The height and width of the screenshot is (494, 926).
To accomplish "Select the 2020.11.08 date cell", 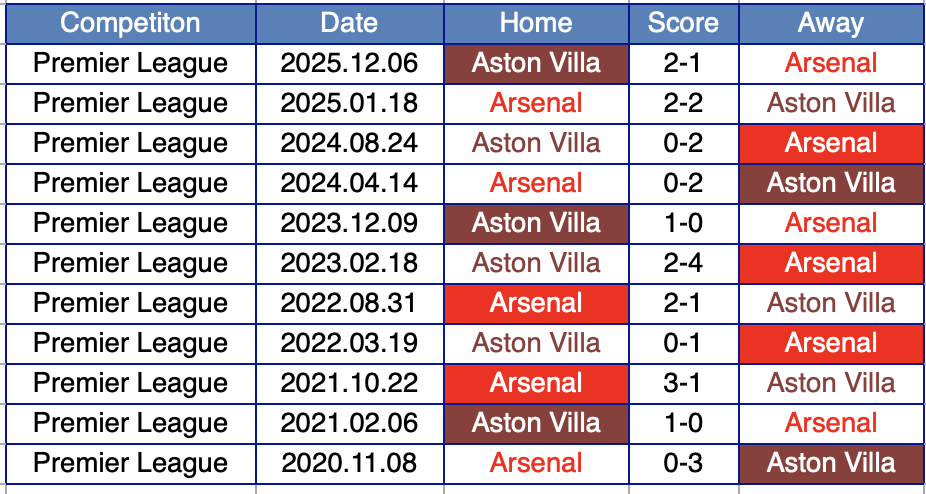I will point(349,463).
